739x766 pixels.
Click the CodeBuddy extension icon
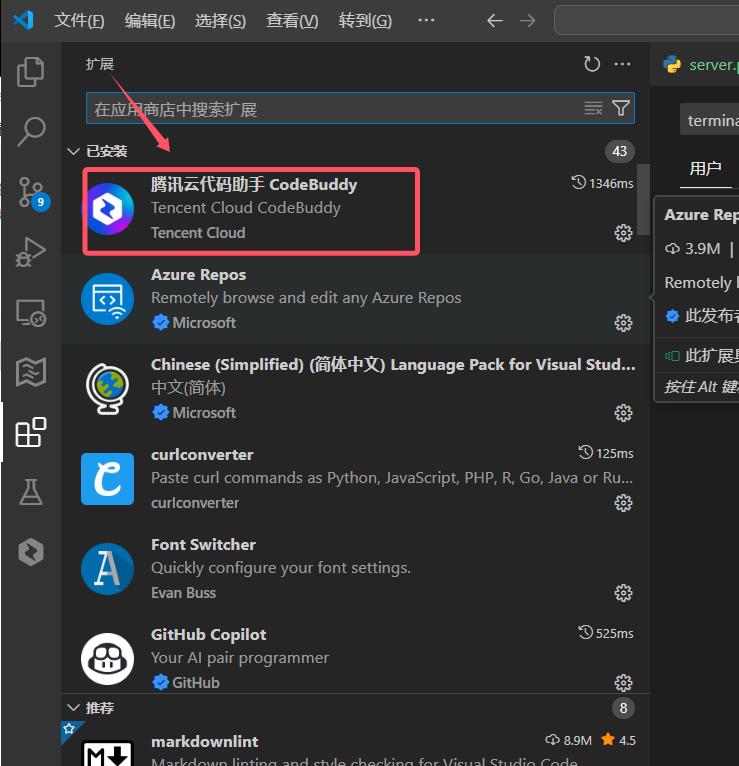pos(107,209)
